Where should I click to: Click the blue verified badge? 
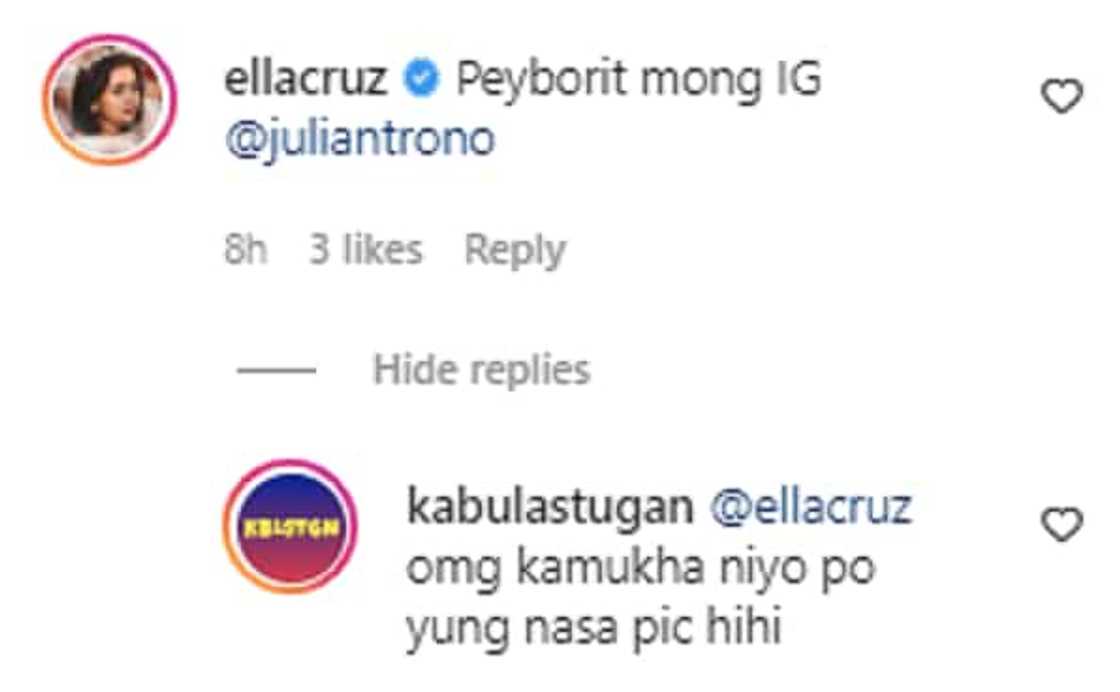[x=421, y=78]
